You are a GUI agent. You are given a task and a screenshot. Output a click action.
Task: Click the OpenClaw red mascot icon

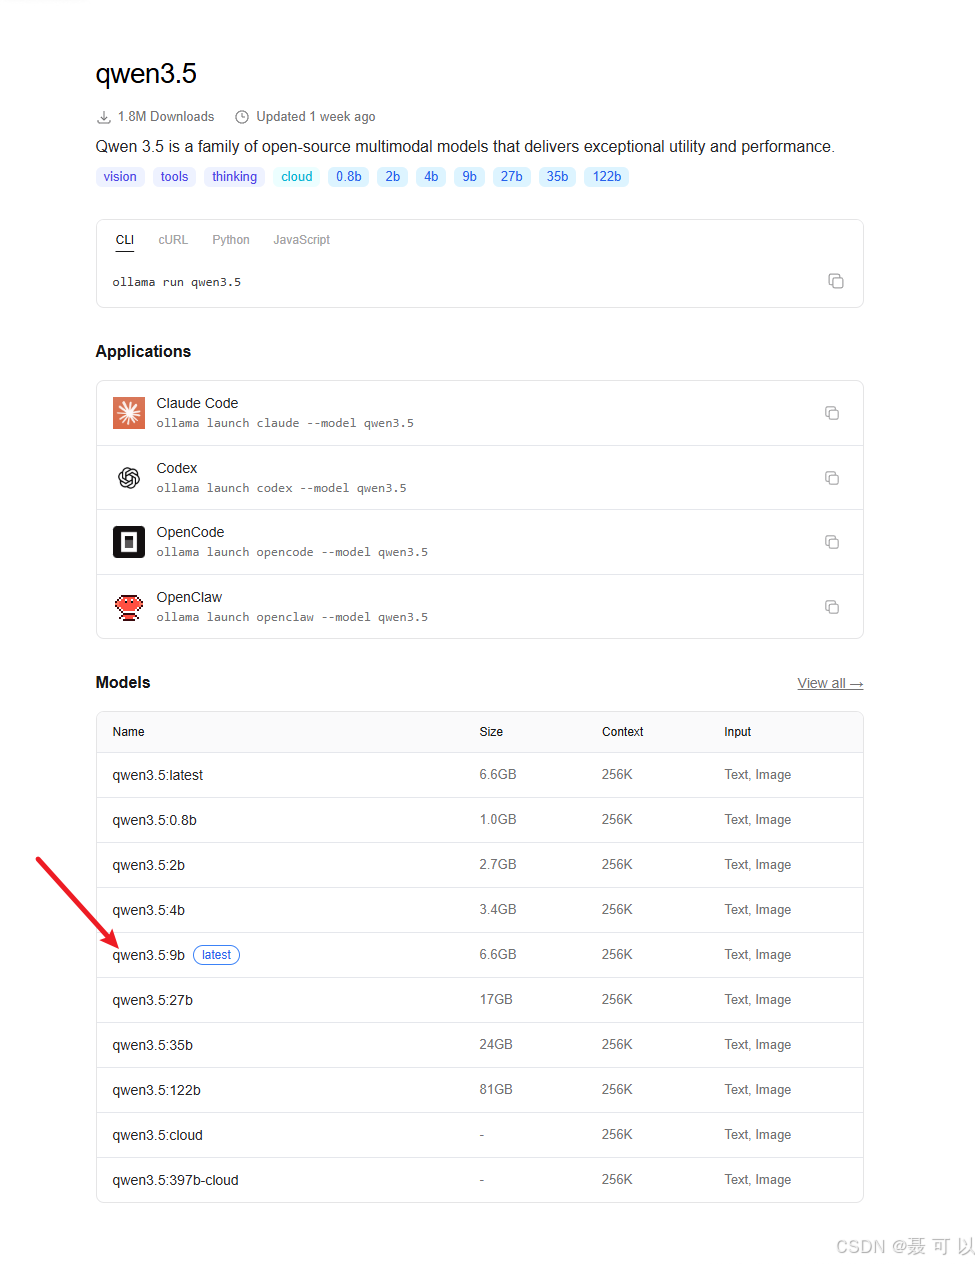coord(129,607)
